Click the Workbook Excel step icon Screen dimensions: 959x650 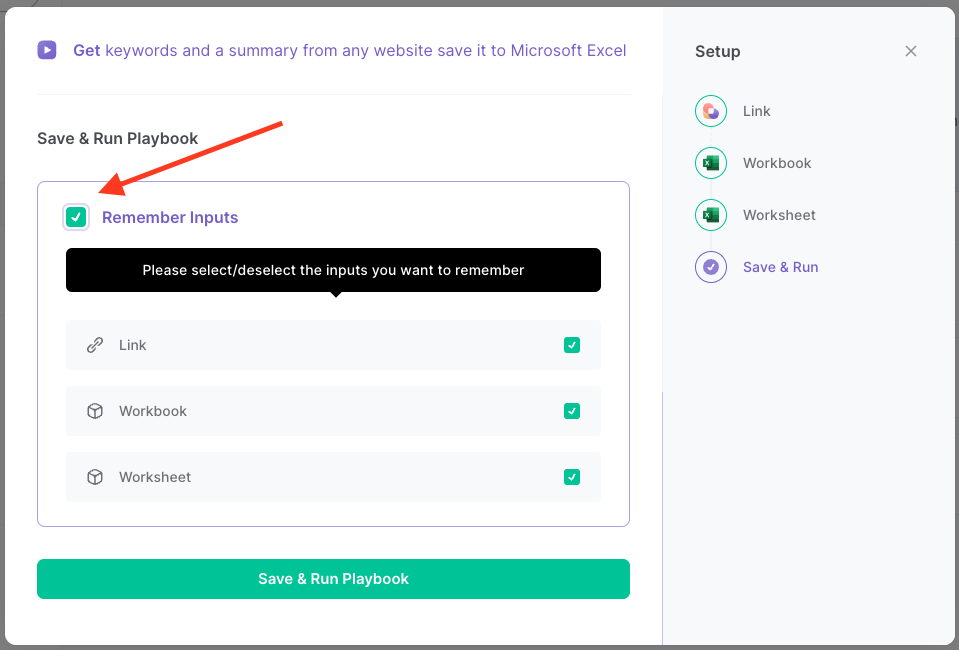(x=711, y=163)
